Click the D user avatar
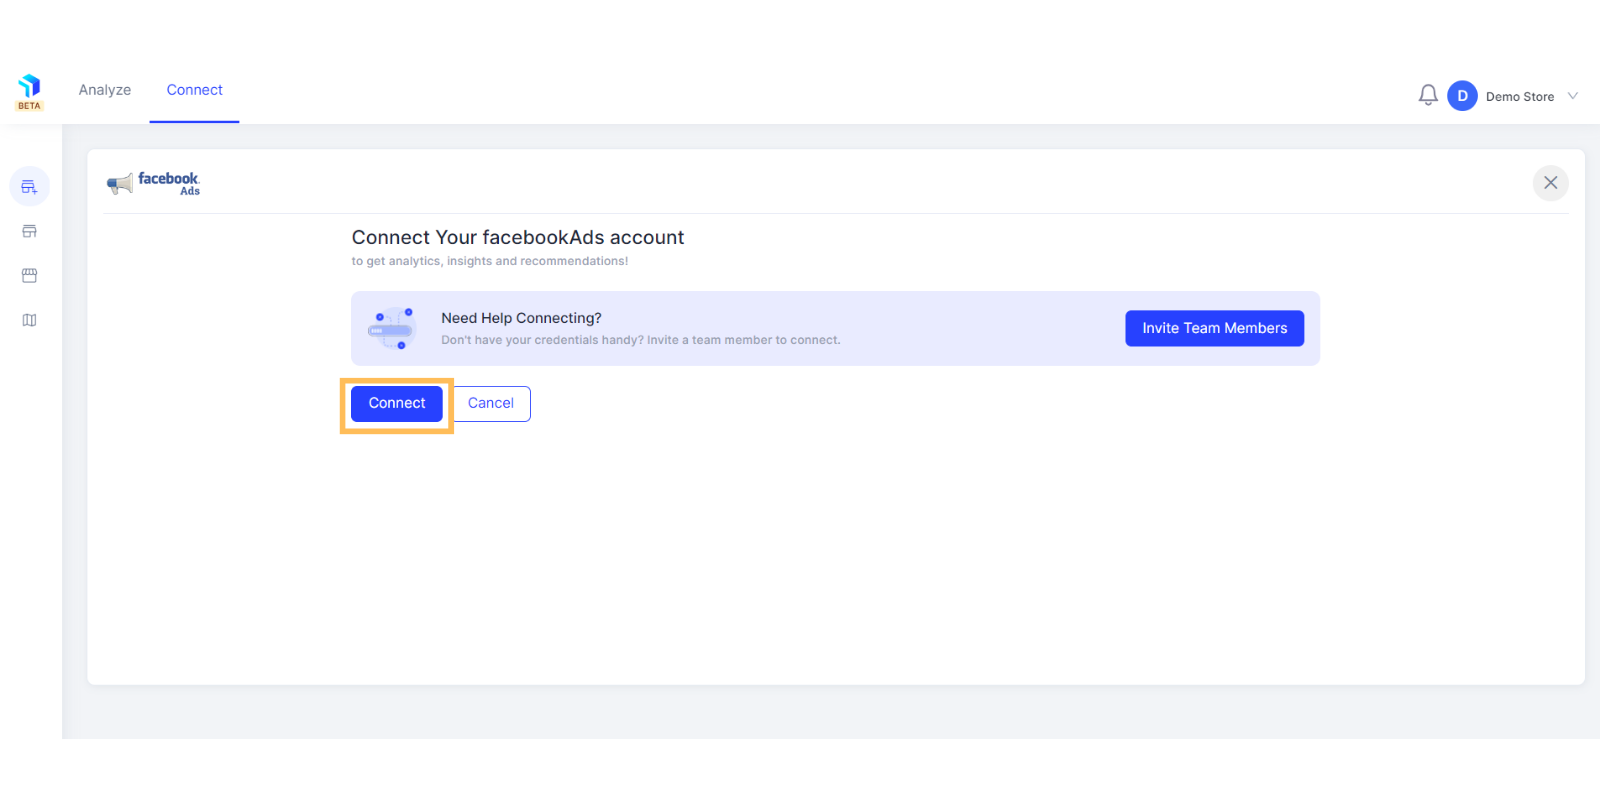The height and width of the screenshot is (800, 1600). 1462,96
